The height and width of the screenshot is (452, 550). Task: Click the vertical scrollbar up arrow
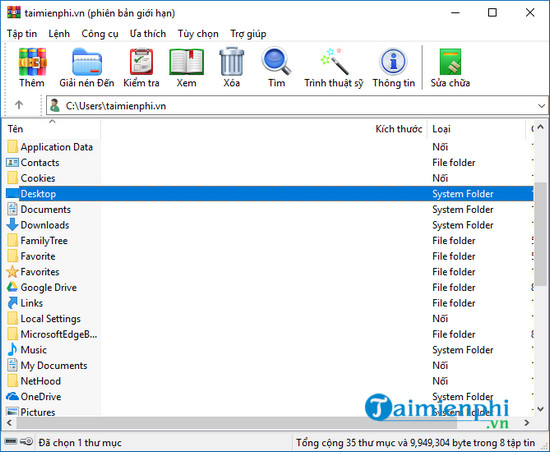coord(541,127)
